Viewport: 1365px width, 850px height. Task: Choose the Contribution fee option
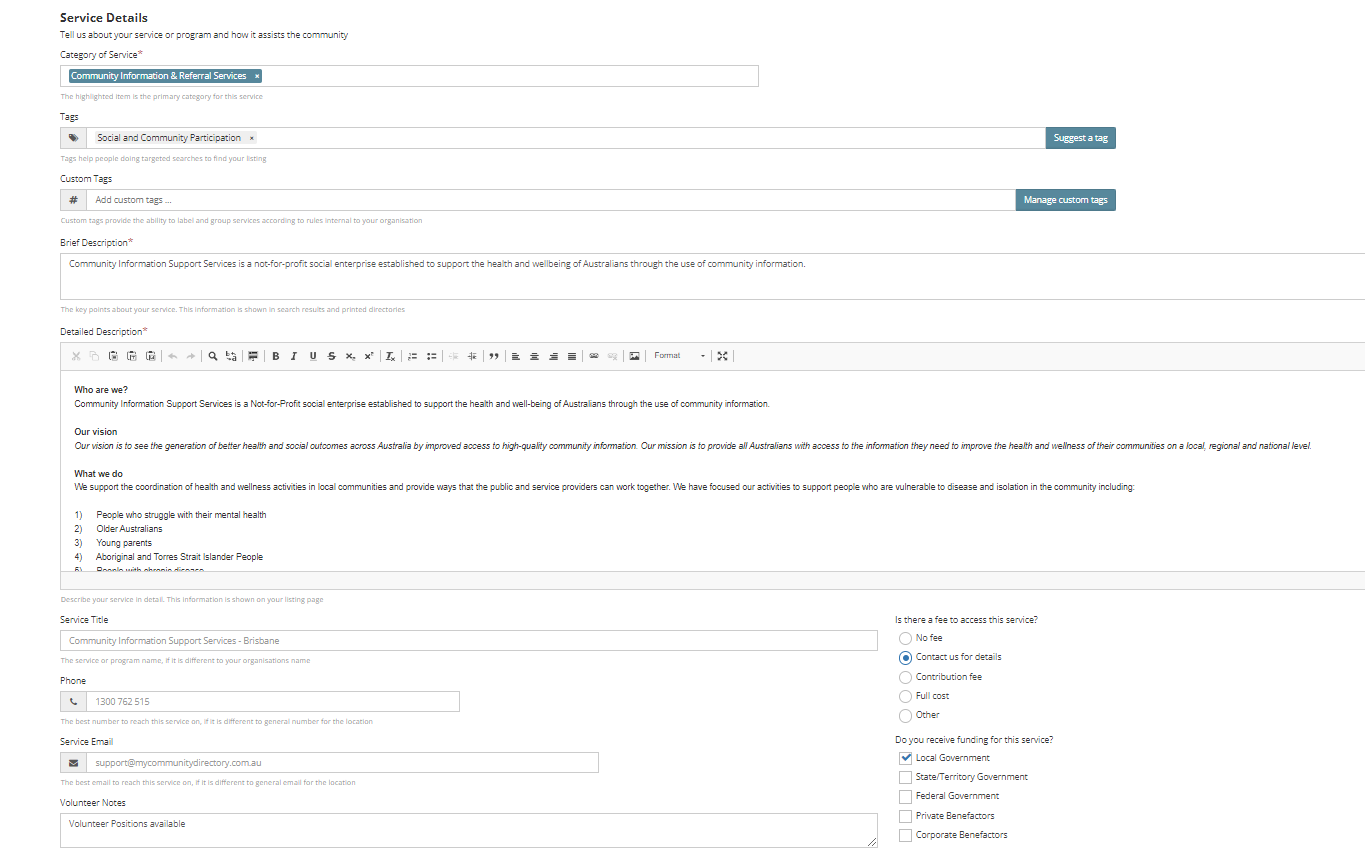(906, 677)
